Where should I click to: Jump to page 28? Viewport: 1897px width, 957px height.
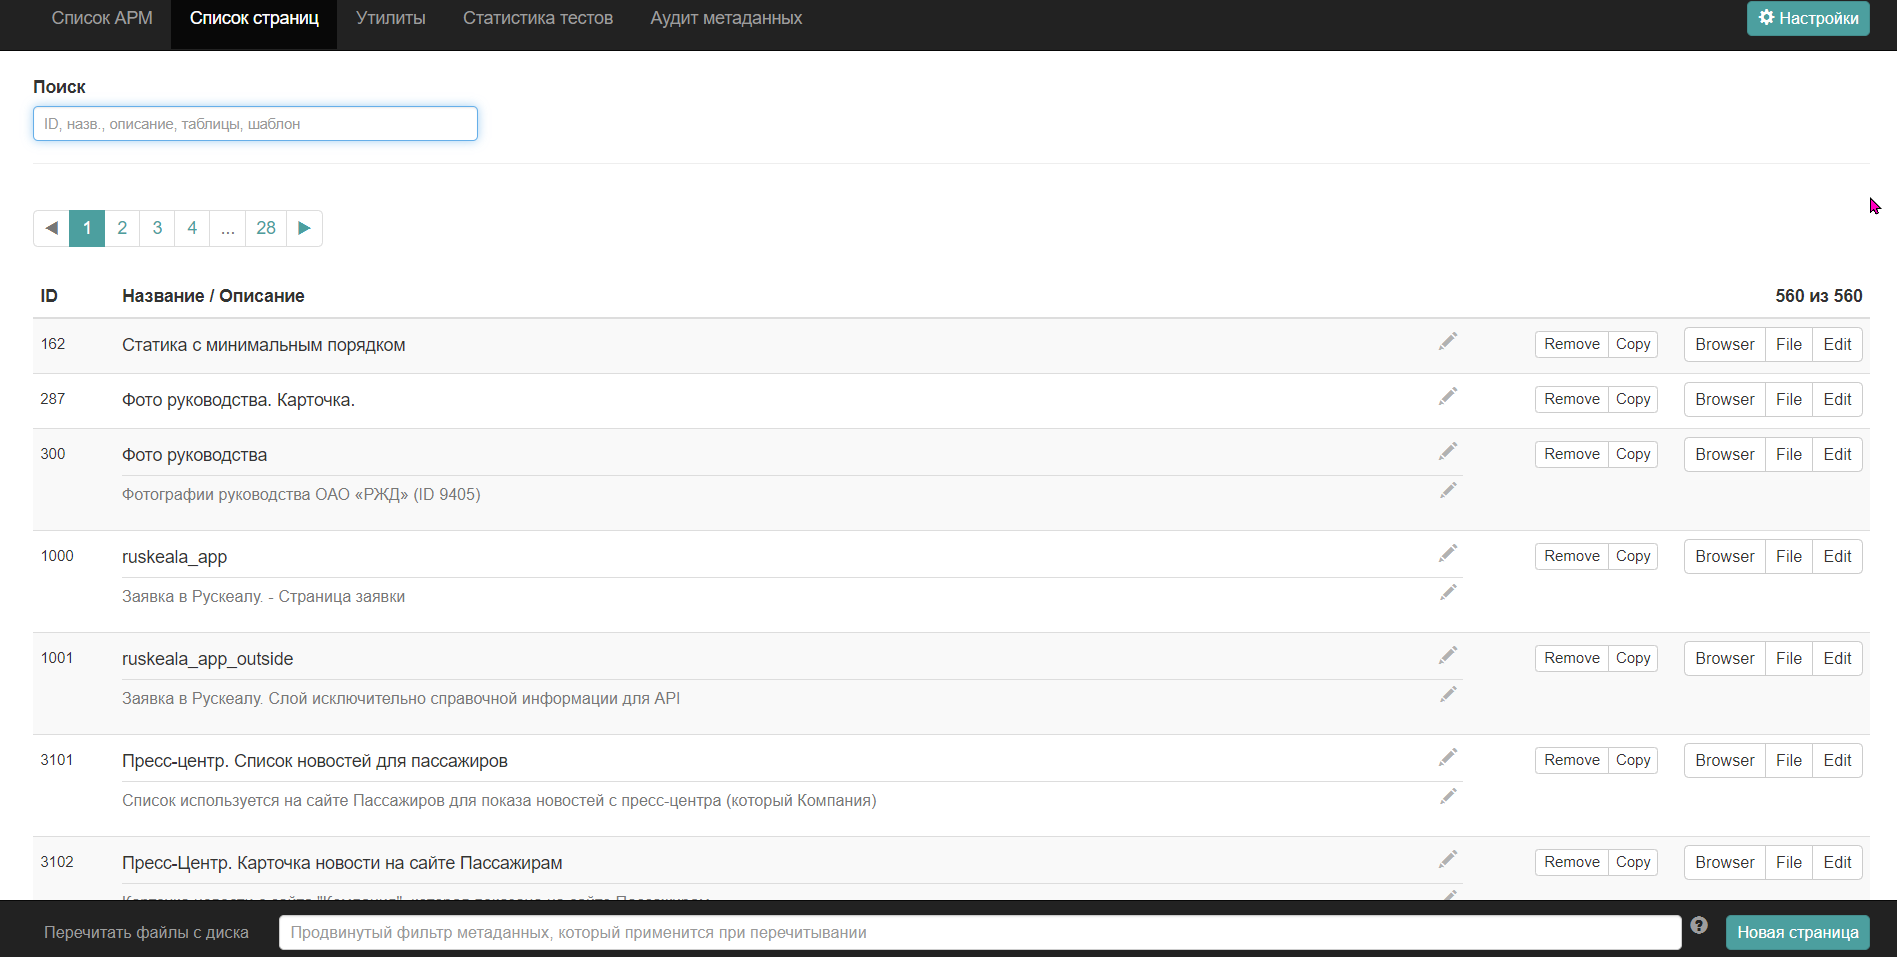266,228
